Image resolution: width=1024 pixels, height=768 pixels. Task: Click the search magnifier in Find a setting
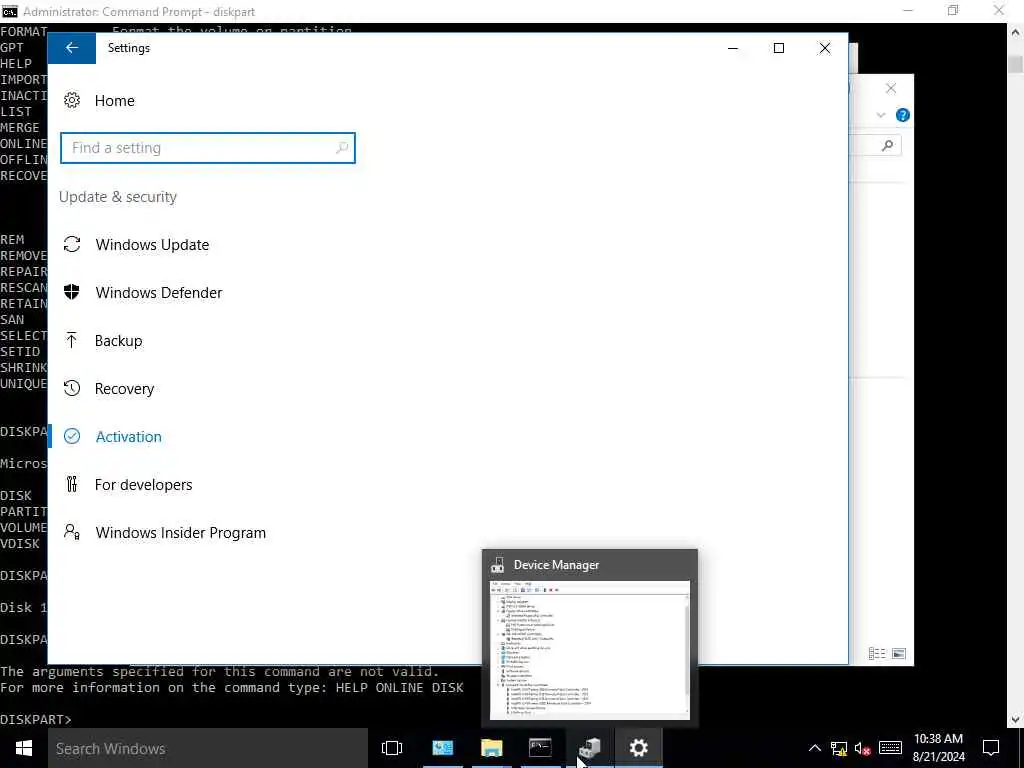pyautogui.click(x=342, y=148)
